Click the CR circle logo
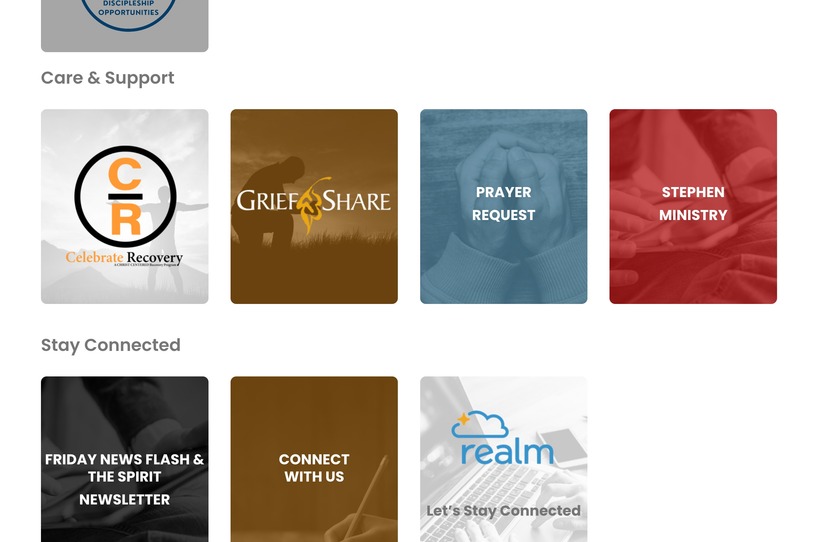 [125, 196]
